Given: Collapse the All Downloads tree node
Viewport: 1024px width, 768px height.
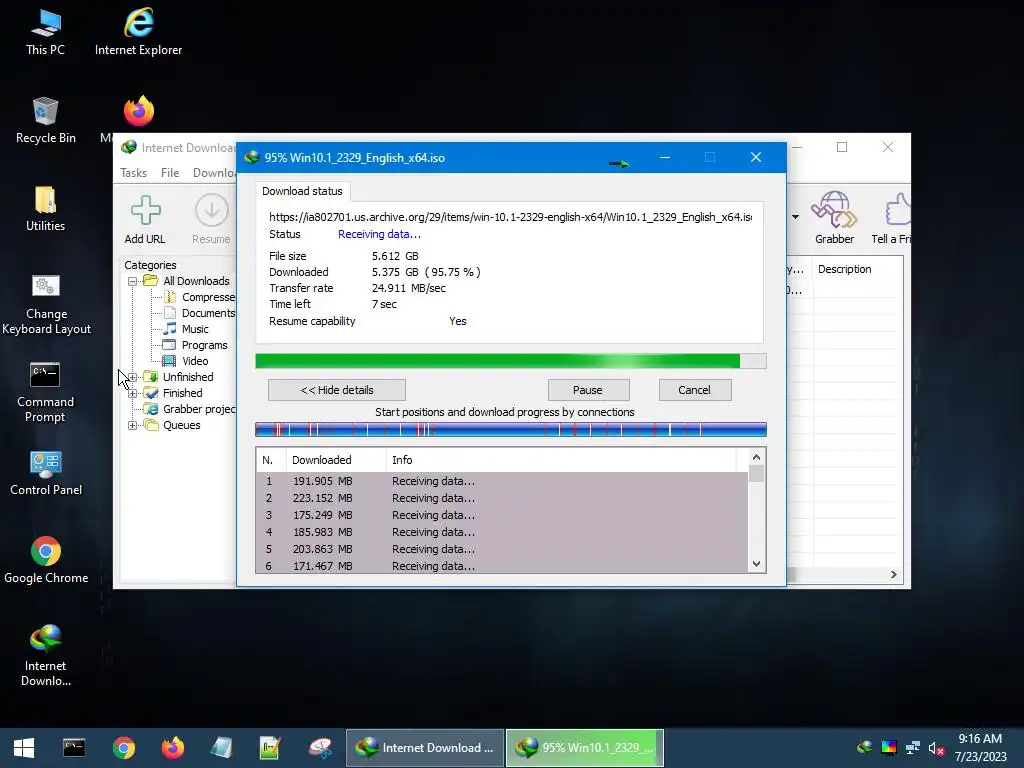Looking at the screenshot, I should pos(133,281).
